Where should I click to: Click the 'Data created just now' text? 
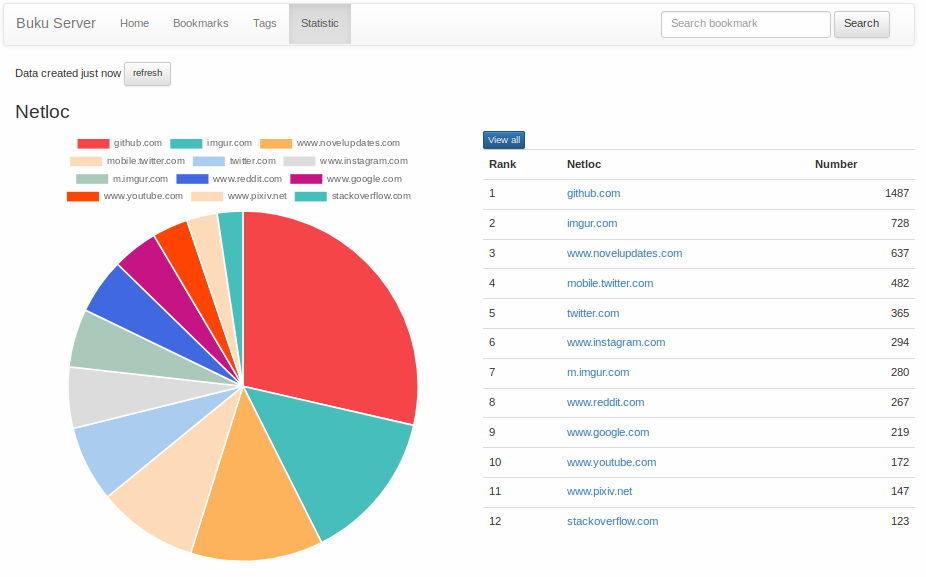pos(68,73)
